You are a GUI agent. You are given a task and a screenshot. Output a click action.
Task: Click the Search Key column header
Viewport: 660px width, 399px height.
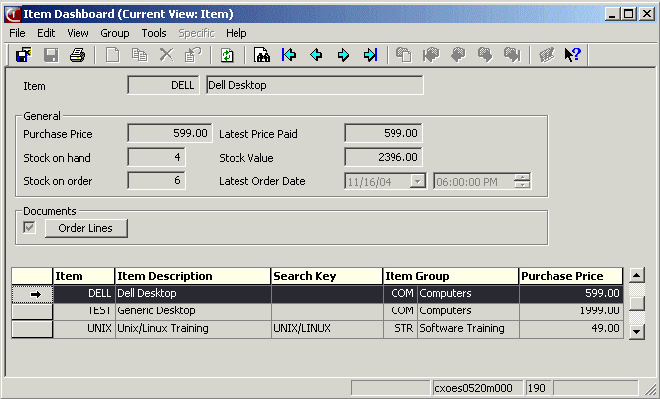(x=327, y=276)
